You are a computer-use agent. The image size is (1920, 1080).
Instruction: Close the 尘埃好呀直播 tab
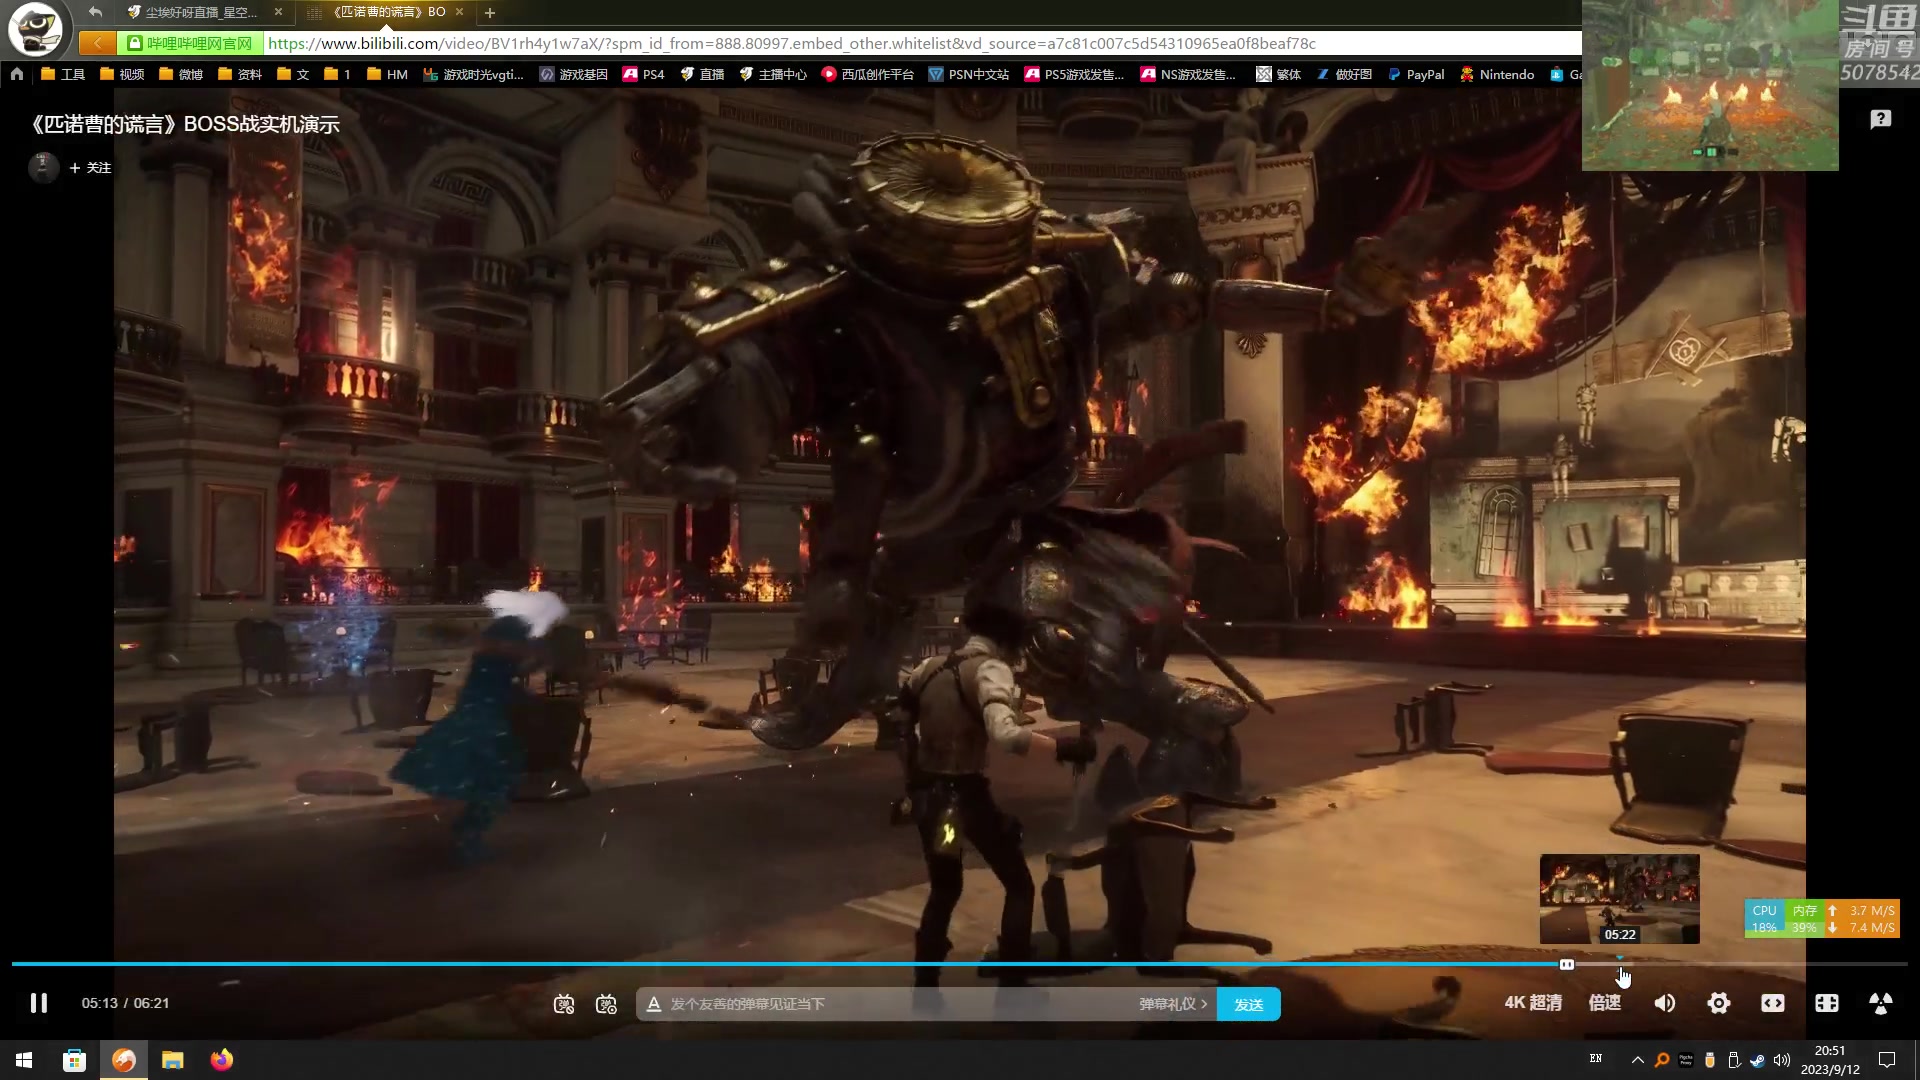tap(278, 12)
